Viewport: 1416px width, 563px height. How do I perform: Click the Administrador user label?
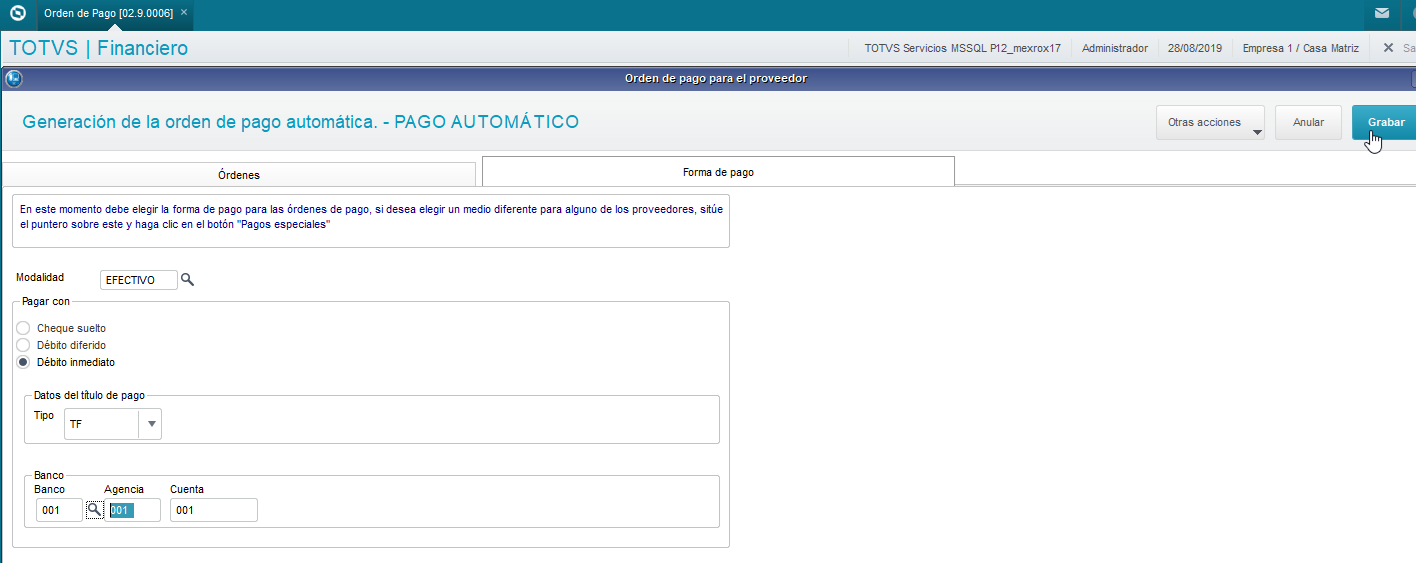click(x=1115, y=48)
